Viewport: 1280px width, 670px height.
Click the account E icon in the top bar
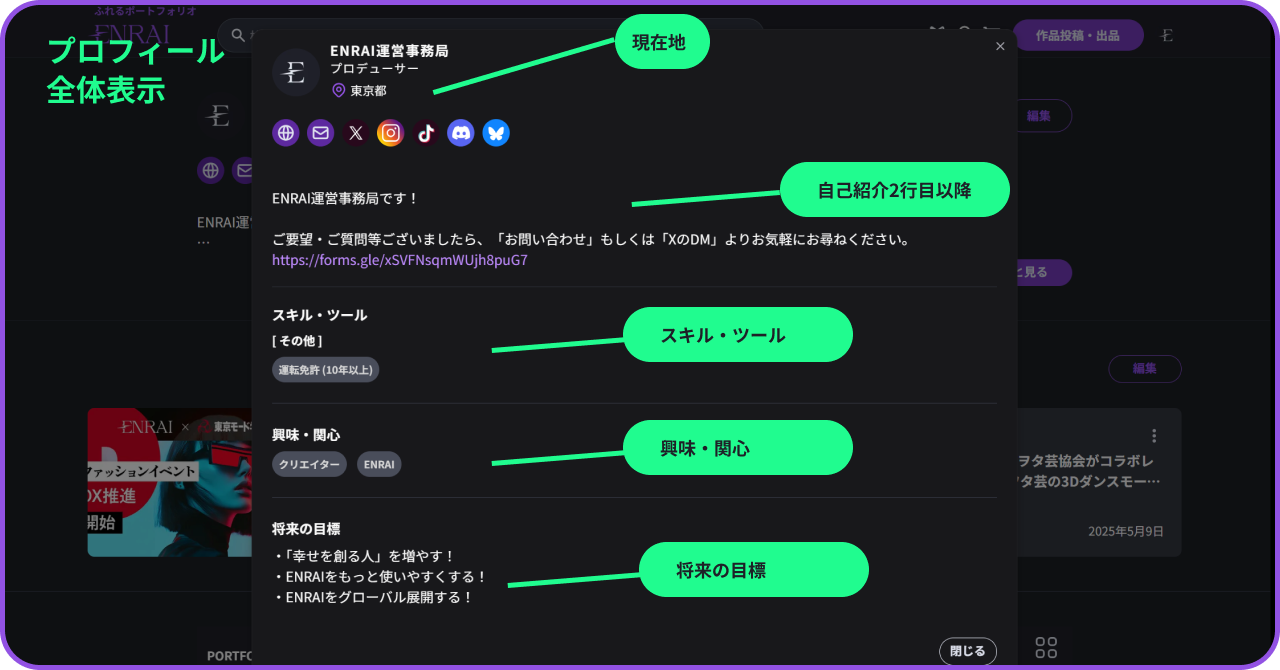pyautogui.click(x=1166, y=35)
